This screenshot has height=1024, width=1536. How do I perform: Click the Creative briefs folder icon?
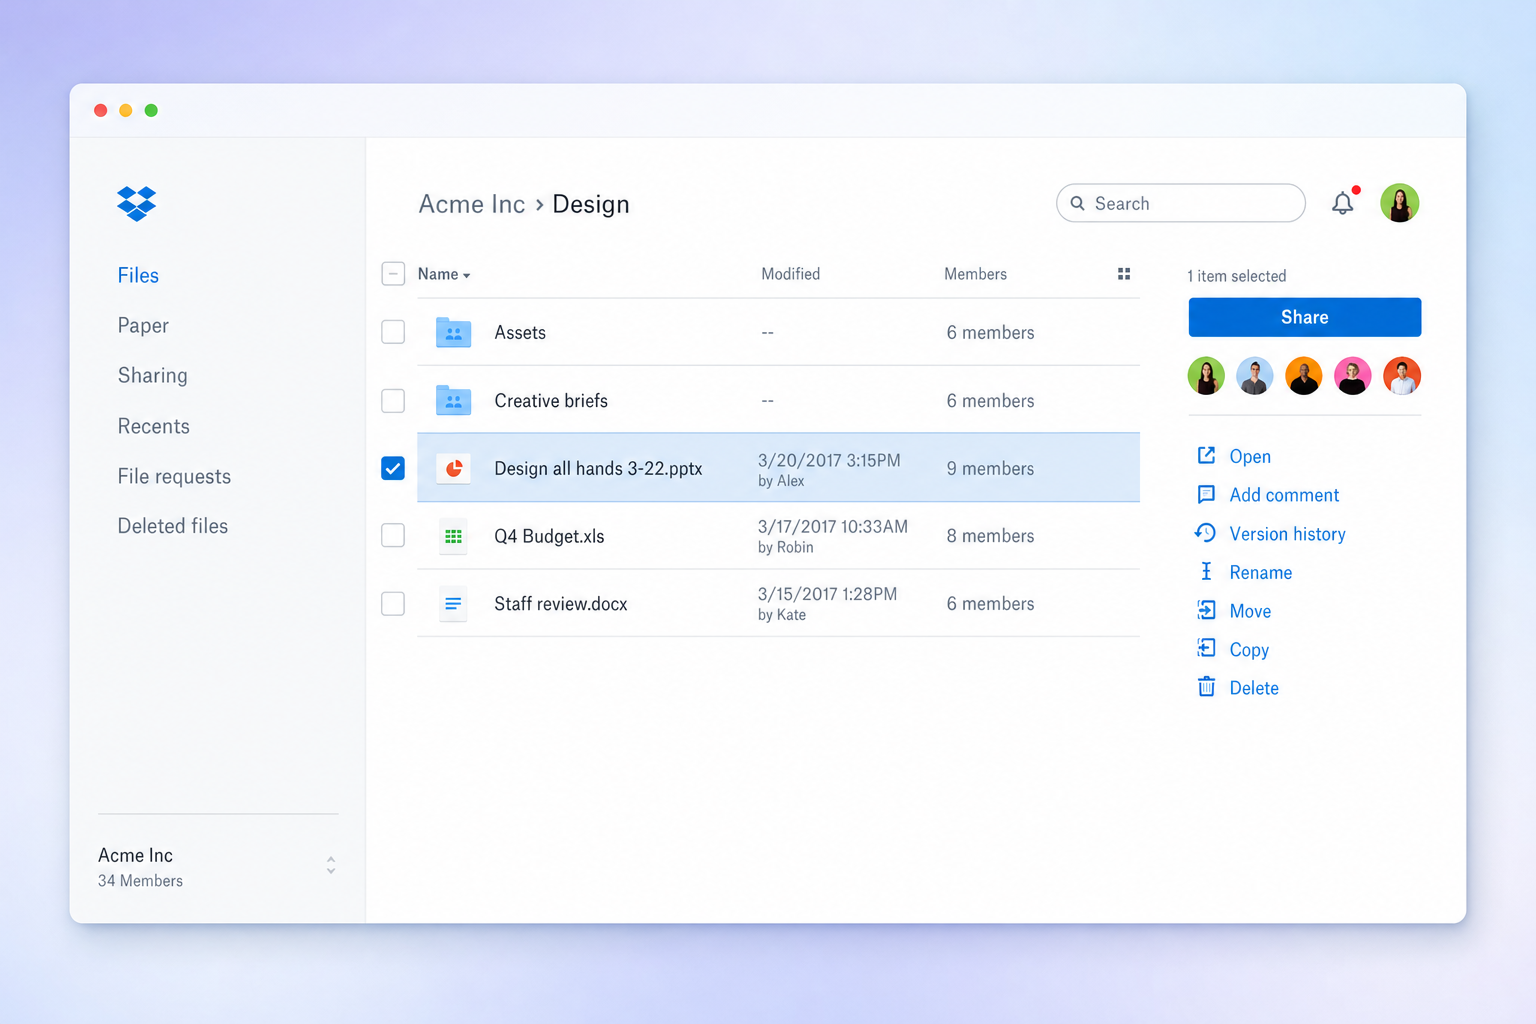(x=453, y=400)
